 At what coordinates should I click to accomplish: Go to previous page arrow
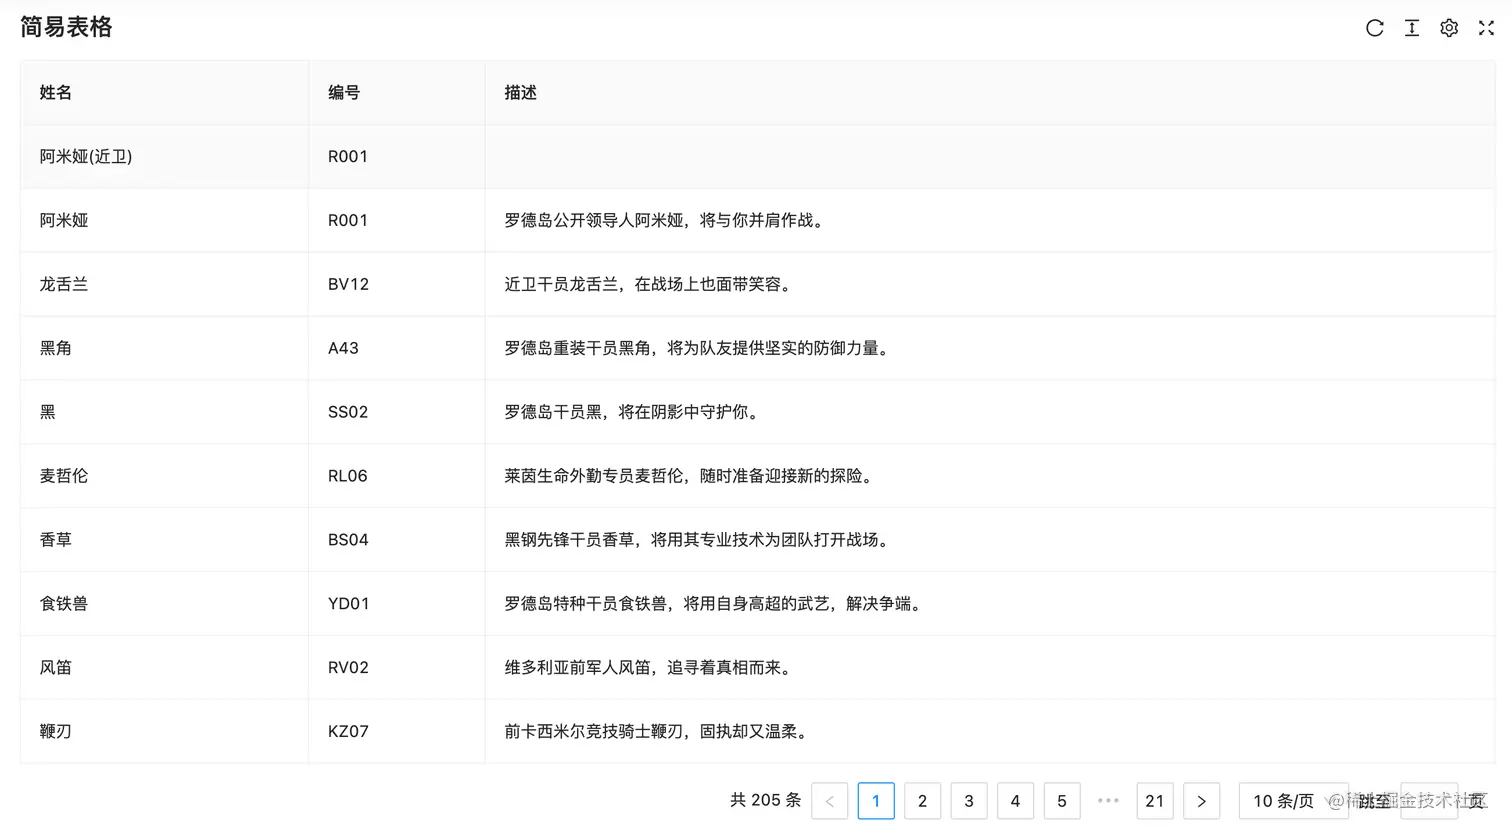point(830,801)
